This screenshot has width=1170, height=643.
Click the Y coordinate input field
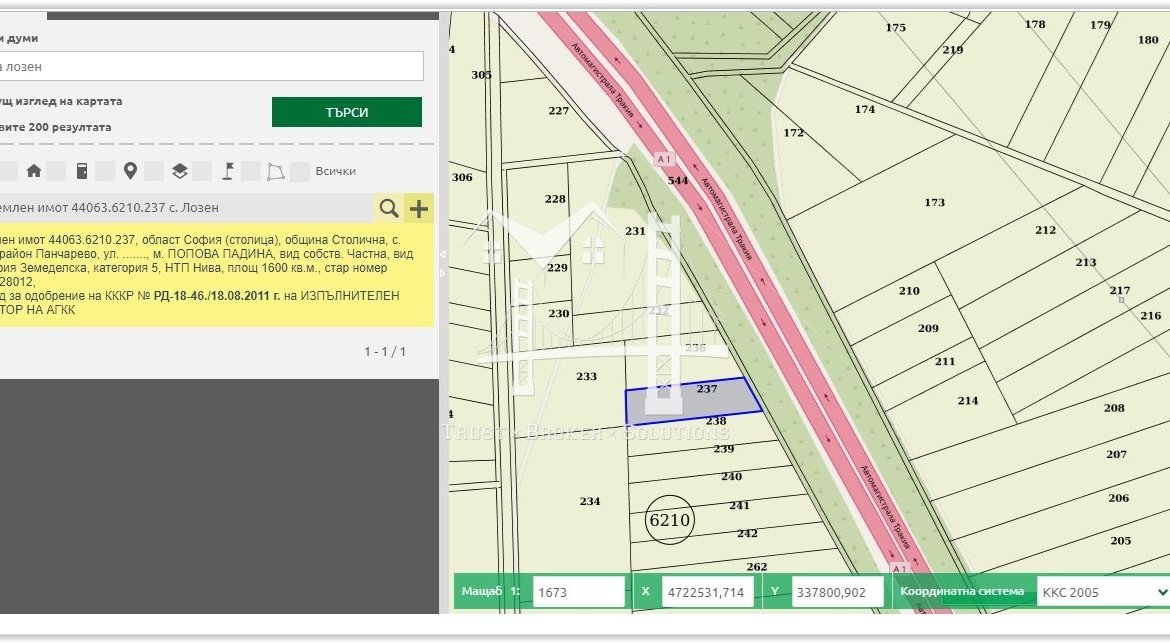pyautogui.click(x=837, y=592)
